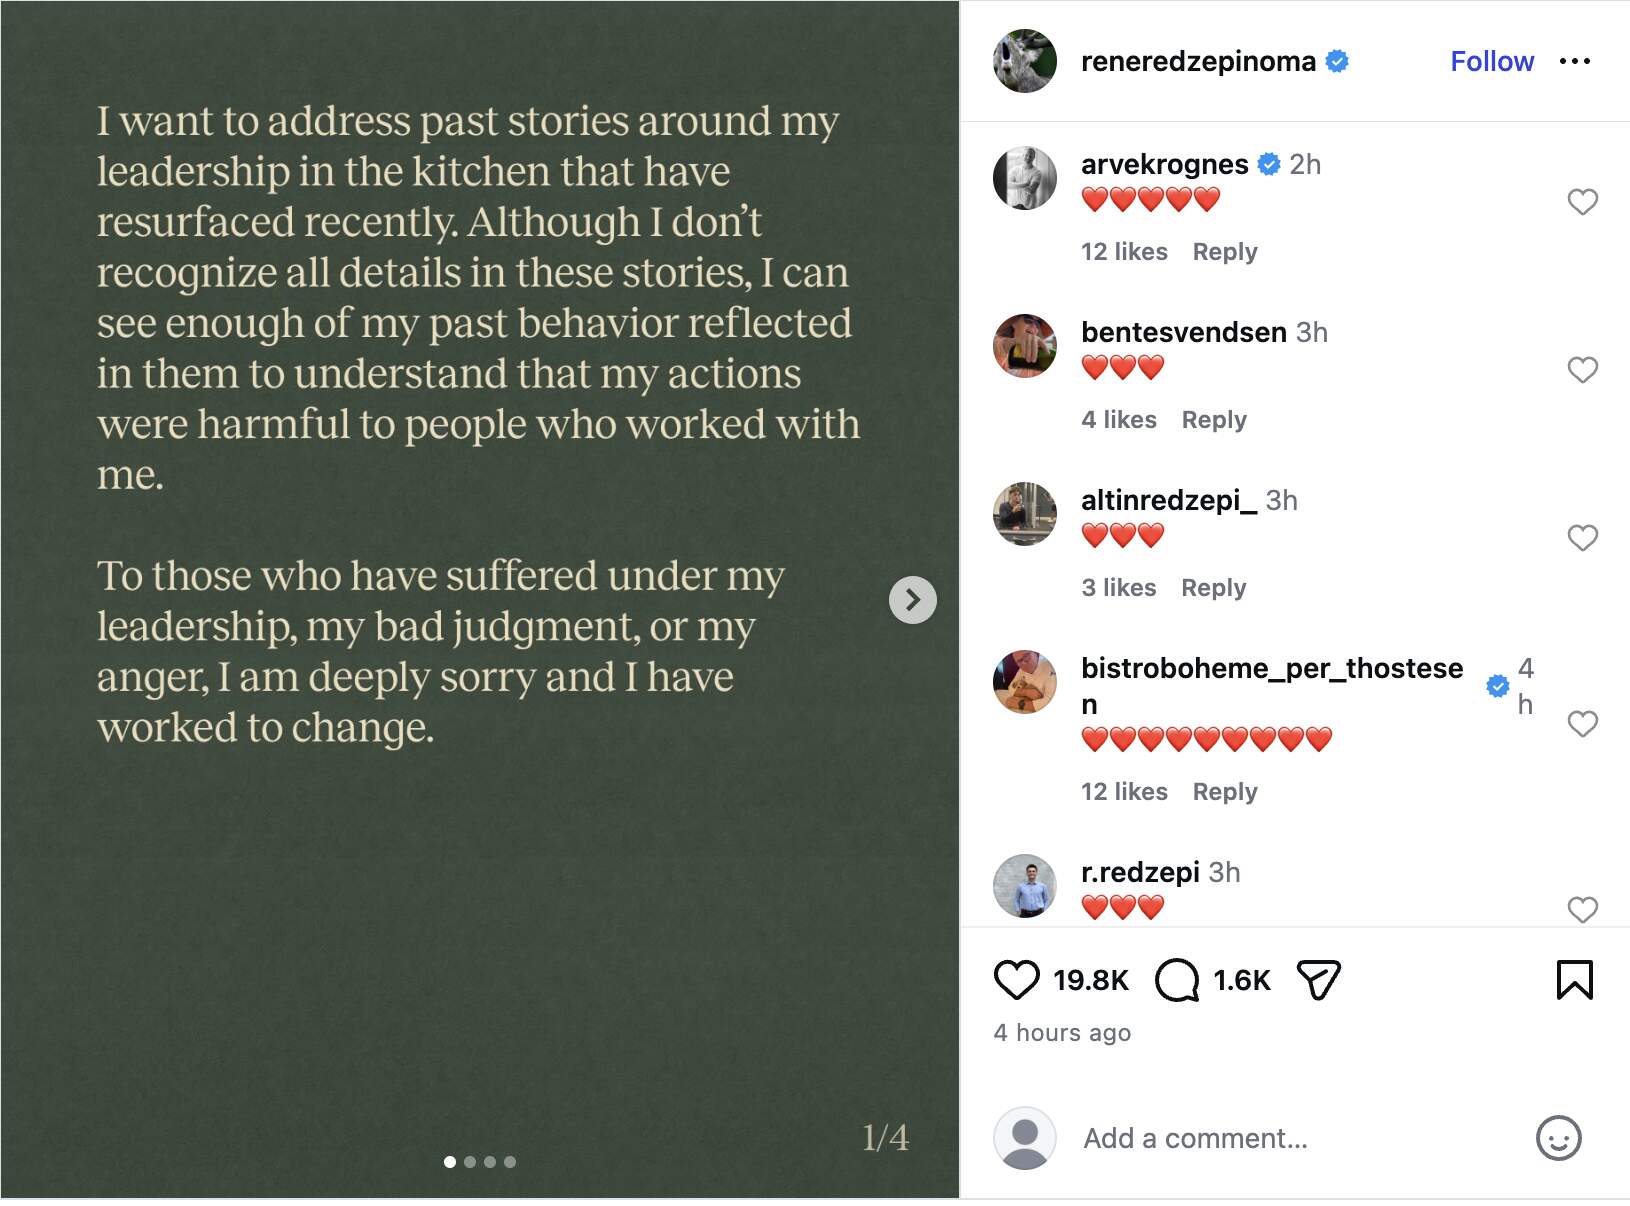The image size is (1630, 1206).
Task: View 12 likes on arvekrognes's comment
Action: point(1124,252)
